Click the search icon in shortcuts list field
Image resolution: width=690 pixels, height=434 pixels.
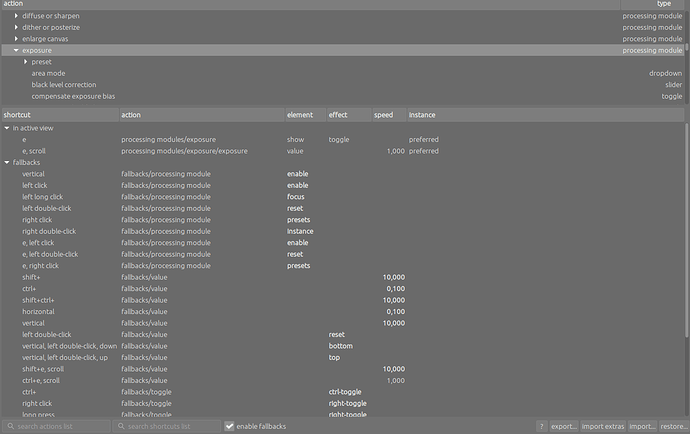point(121,426)
